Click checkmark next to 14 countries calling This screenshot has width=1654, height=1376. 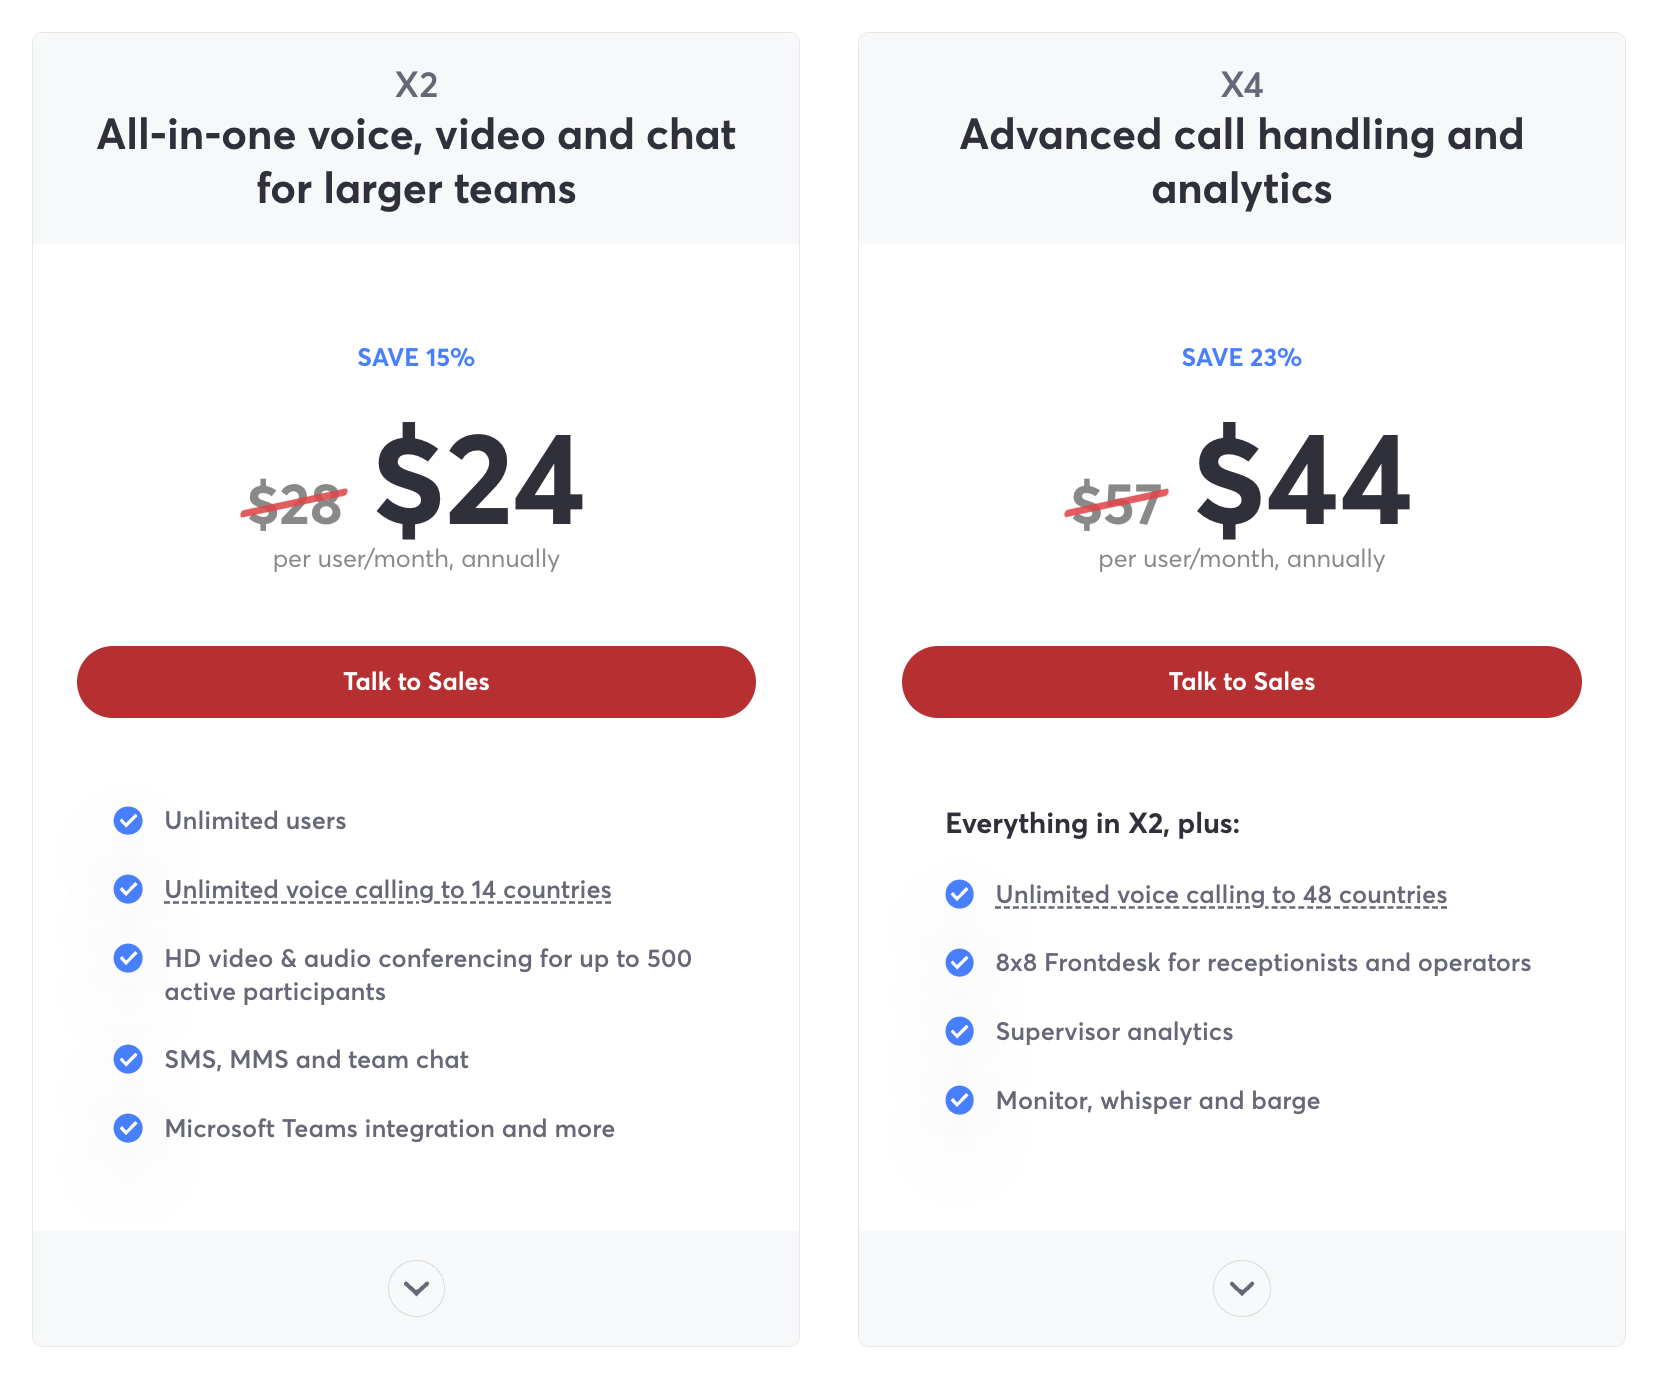pos(128,889)
